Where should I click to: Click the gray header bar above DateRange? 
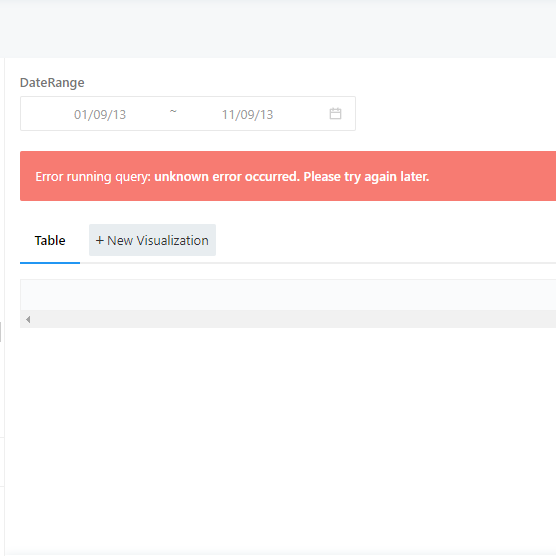278,29
